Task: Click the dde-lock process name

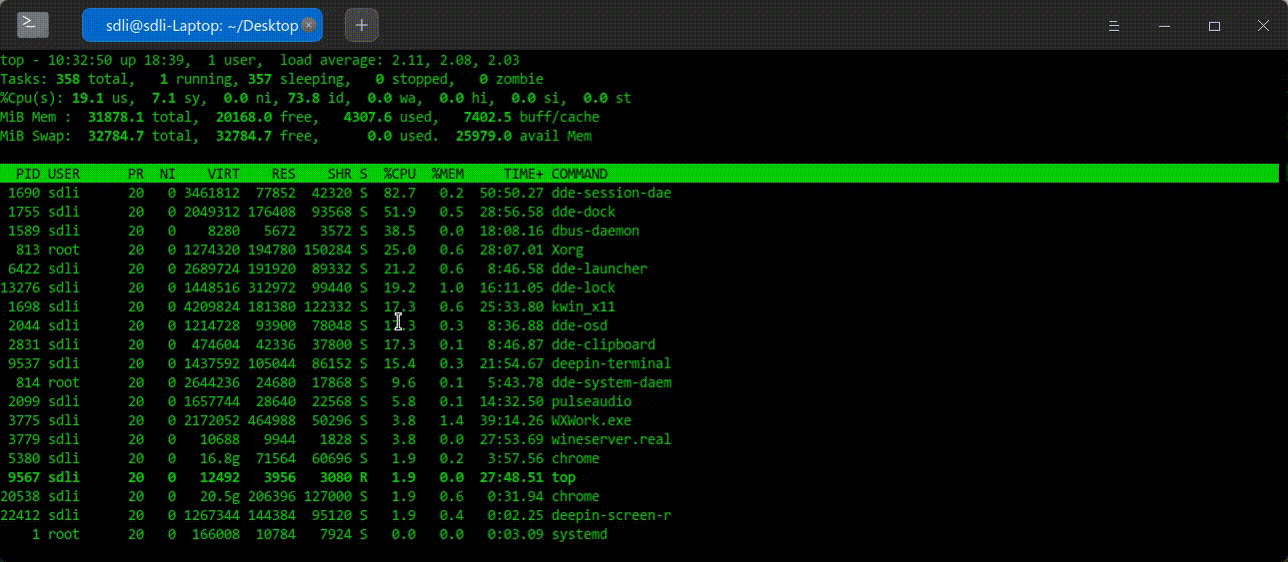Action: coord(584,288)
